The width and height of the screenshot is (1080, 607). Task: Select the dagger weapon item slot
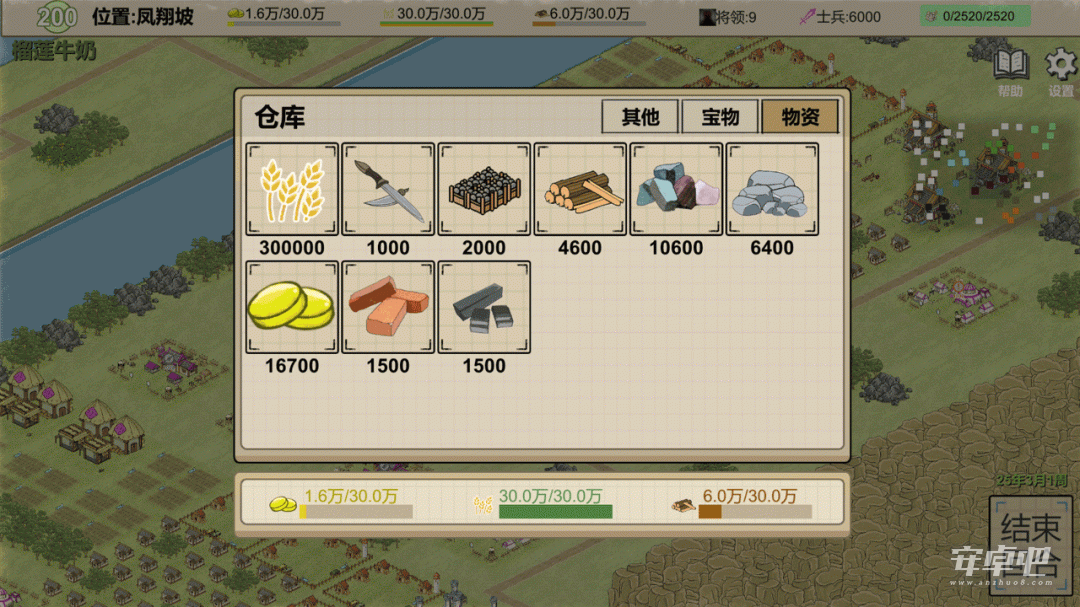point(388,189)
